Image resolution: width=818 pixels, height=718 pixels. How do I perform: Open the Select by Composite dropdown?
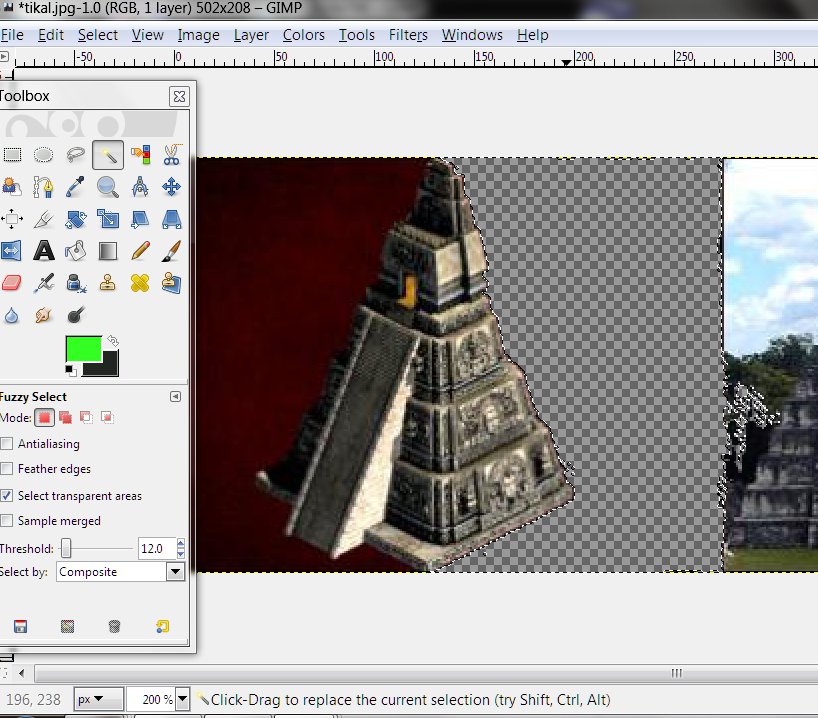[120, 572]
